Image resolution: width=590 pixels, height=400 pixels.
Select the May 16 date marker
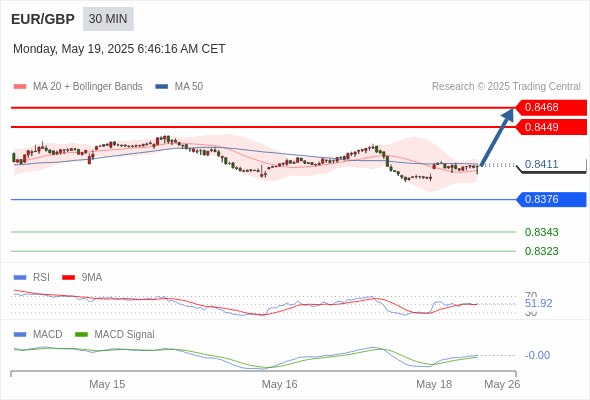pos(280,384)
